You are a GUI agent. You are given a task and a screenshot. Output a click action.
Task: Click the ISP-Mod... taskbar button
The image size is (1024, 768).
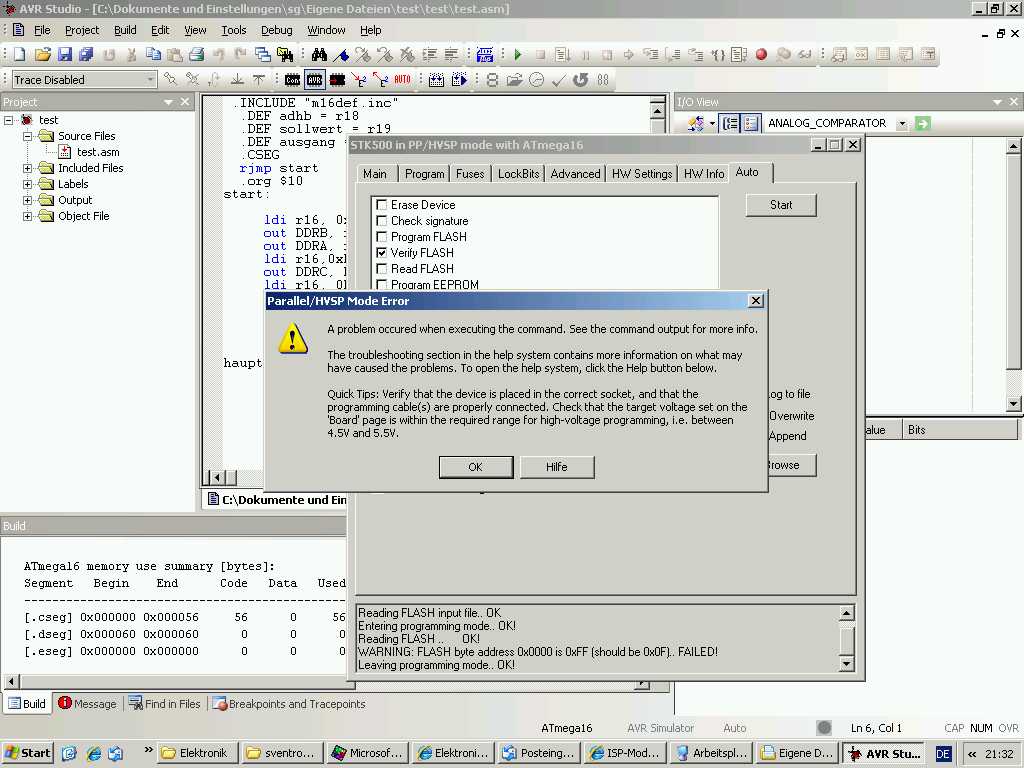click(626, 753)
